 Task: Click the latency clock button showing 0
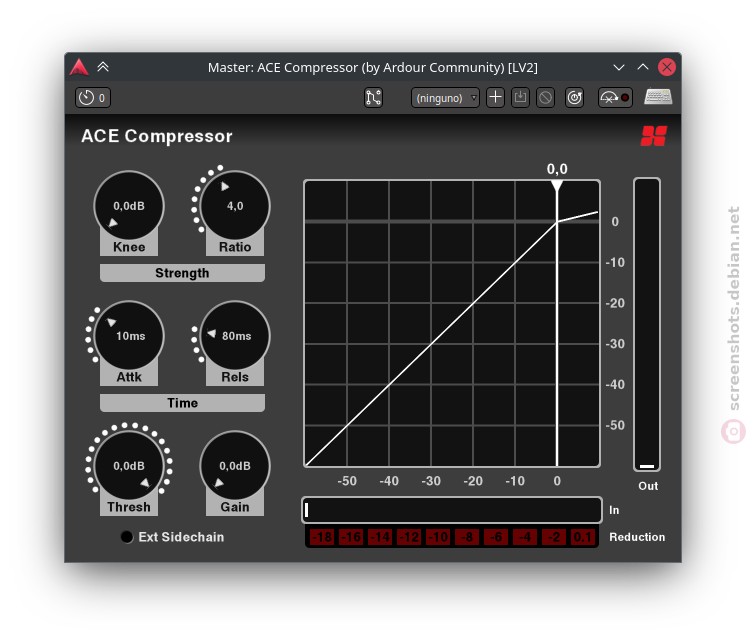tap(93, 98)
